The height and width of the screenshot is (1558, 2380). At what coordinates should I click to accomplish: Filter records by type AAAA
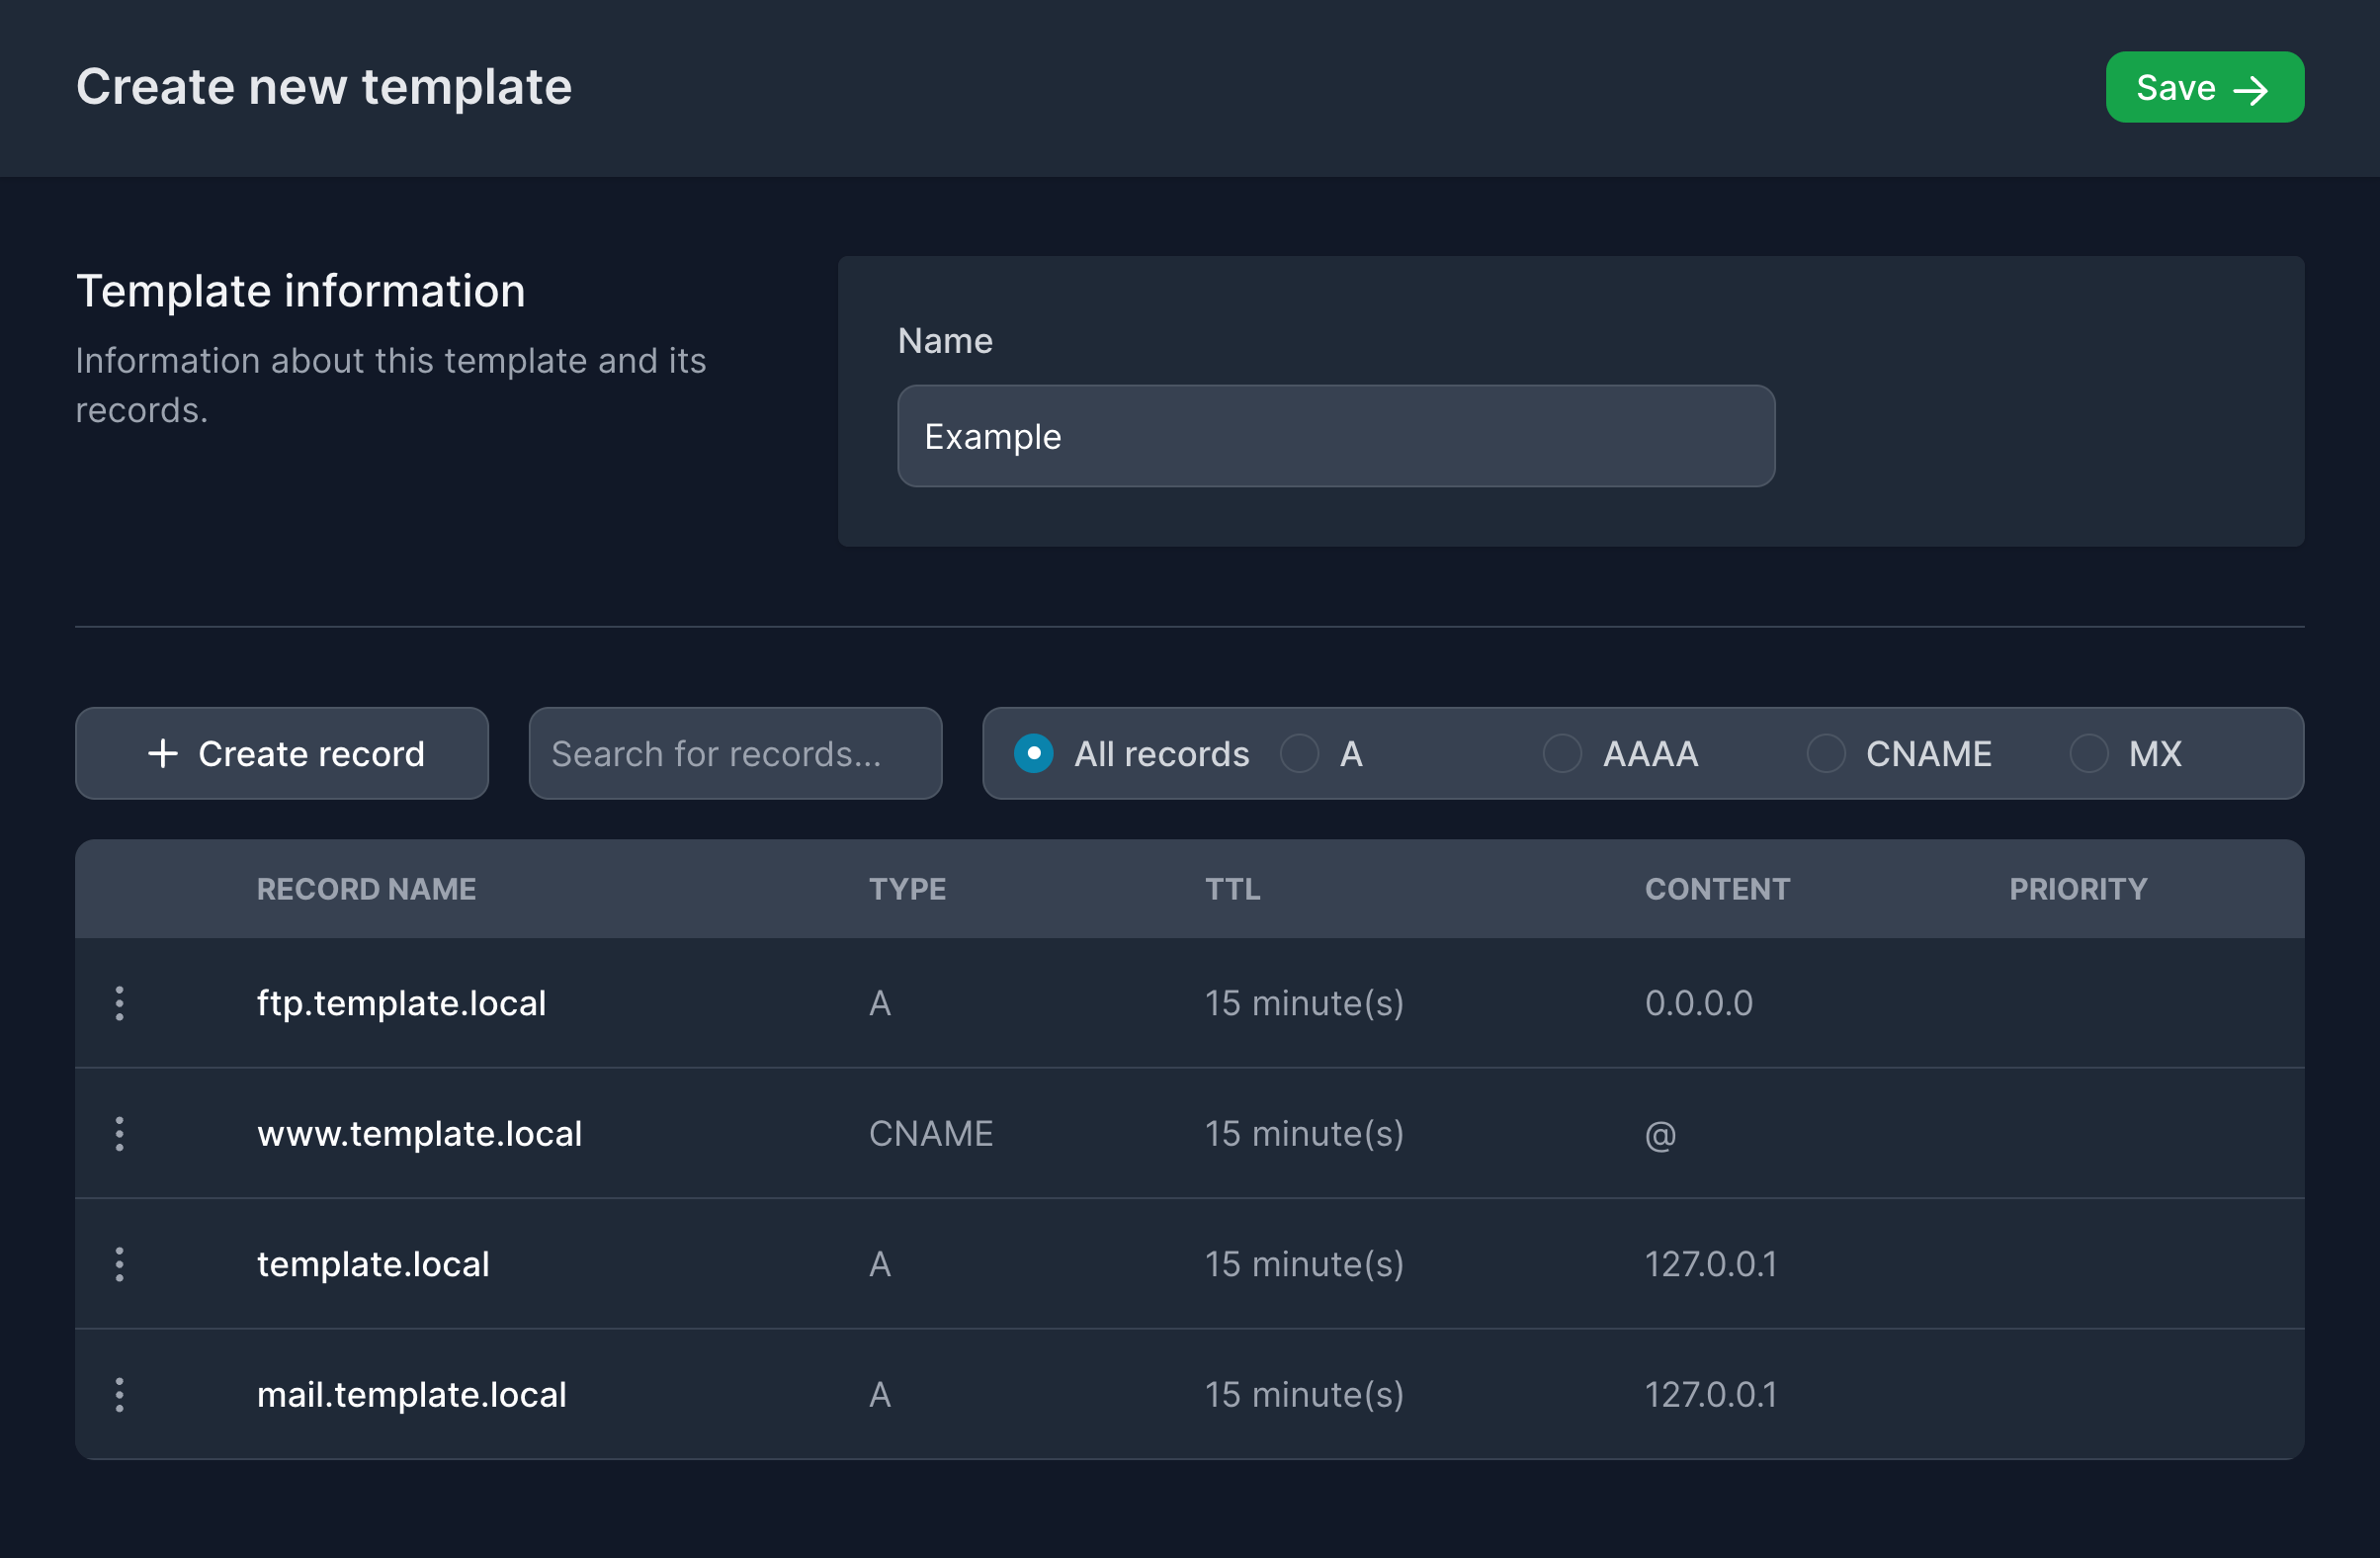pos(1561,753)
